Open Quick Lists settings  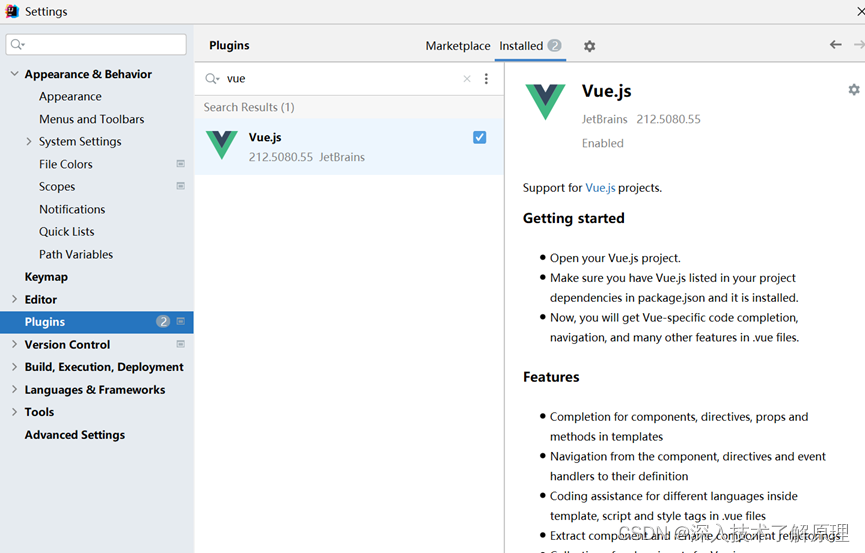pyautogui.click(x=66, y=232)
